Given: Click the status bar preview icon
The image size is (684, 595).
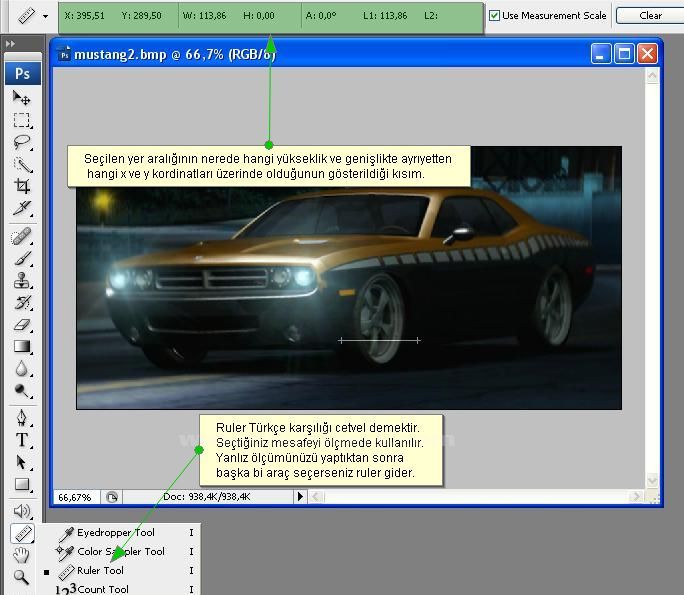Looking at the screenshot, I should [112, 497].
